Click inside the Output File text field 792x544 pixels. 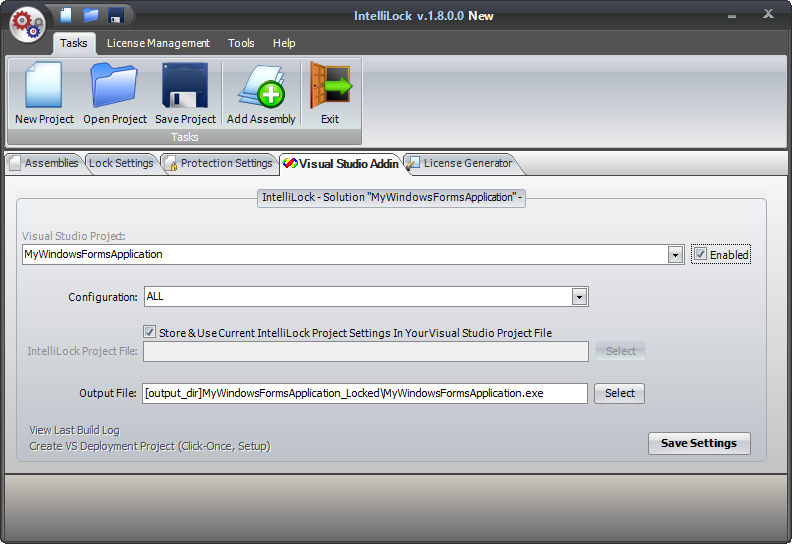point(365,393)
